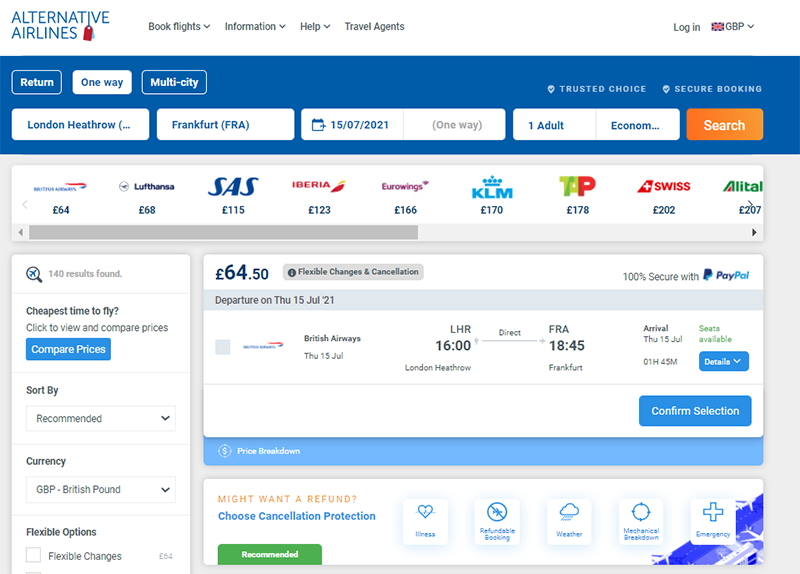Click the calendar icon in date field

coord(318,124)
